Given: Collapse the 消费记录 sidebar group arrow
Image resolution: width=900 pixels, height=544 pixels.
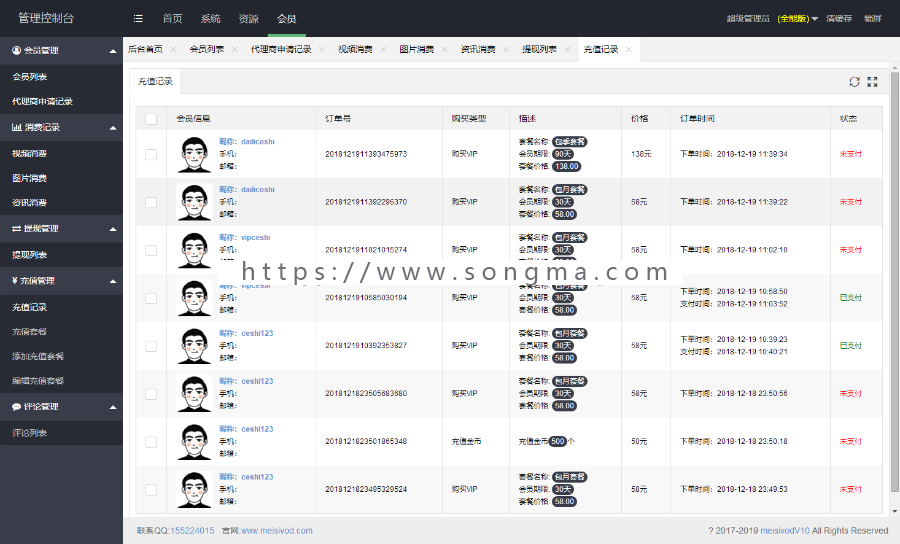Looking at the screenshot, I should pyautogui.click(x=112, y=128).
